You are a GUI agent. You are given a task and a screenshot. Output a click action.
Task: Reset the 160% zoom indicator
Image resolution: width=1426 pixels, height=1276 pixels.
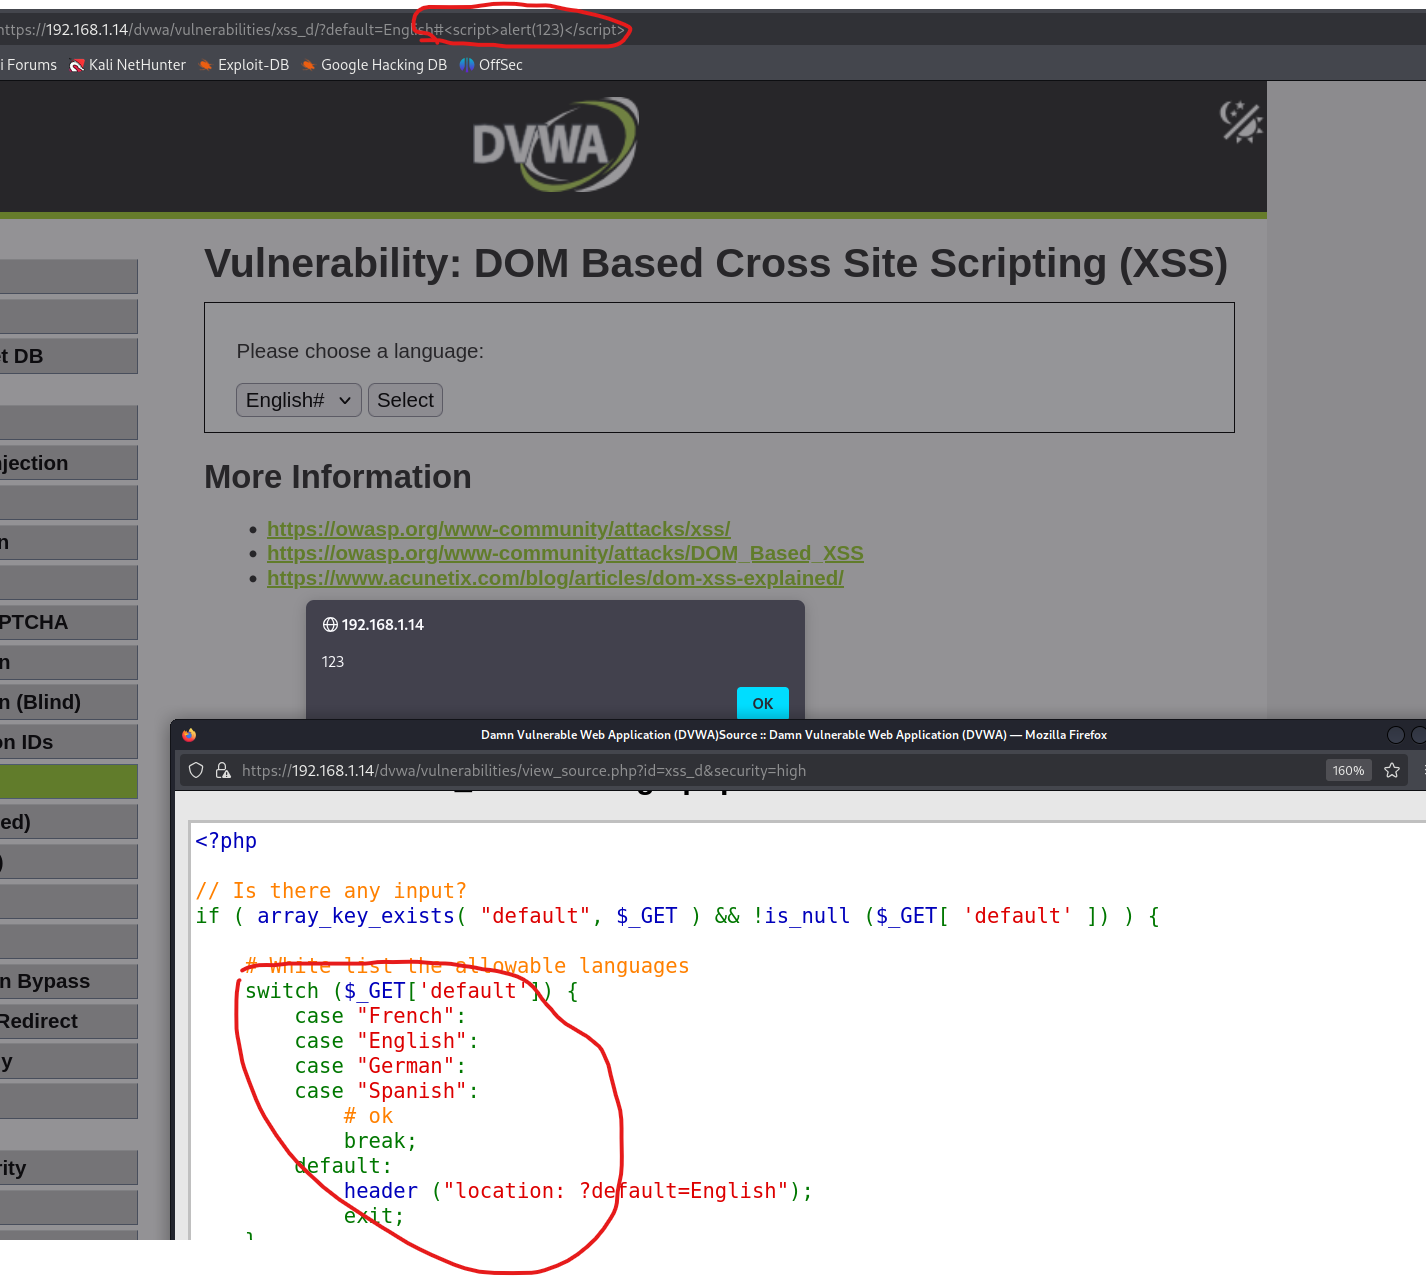click(x=1348, y=770)
